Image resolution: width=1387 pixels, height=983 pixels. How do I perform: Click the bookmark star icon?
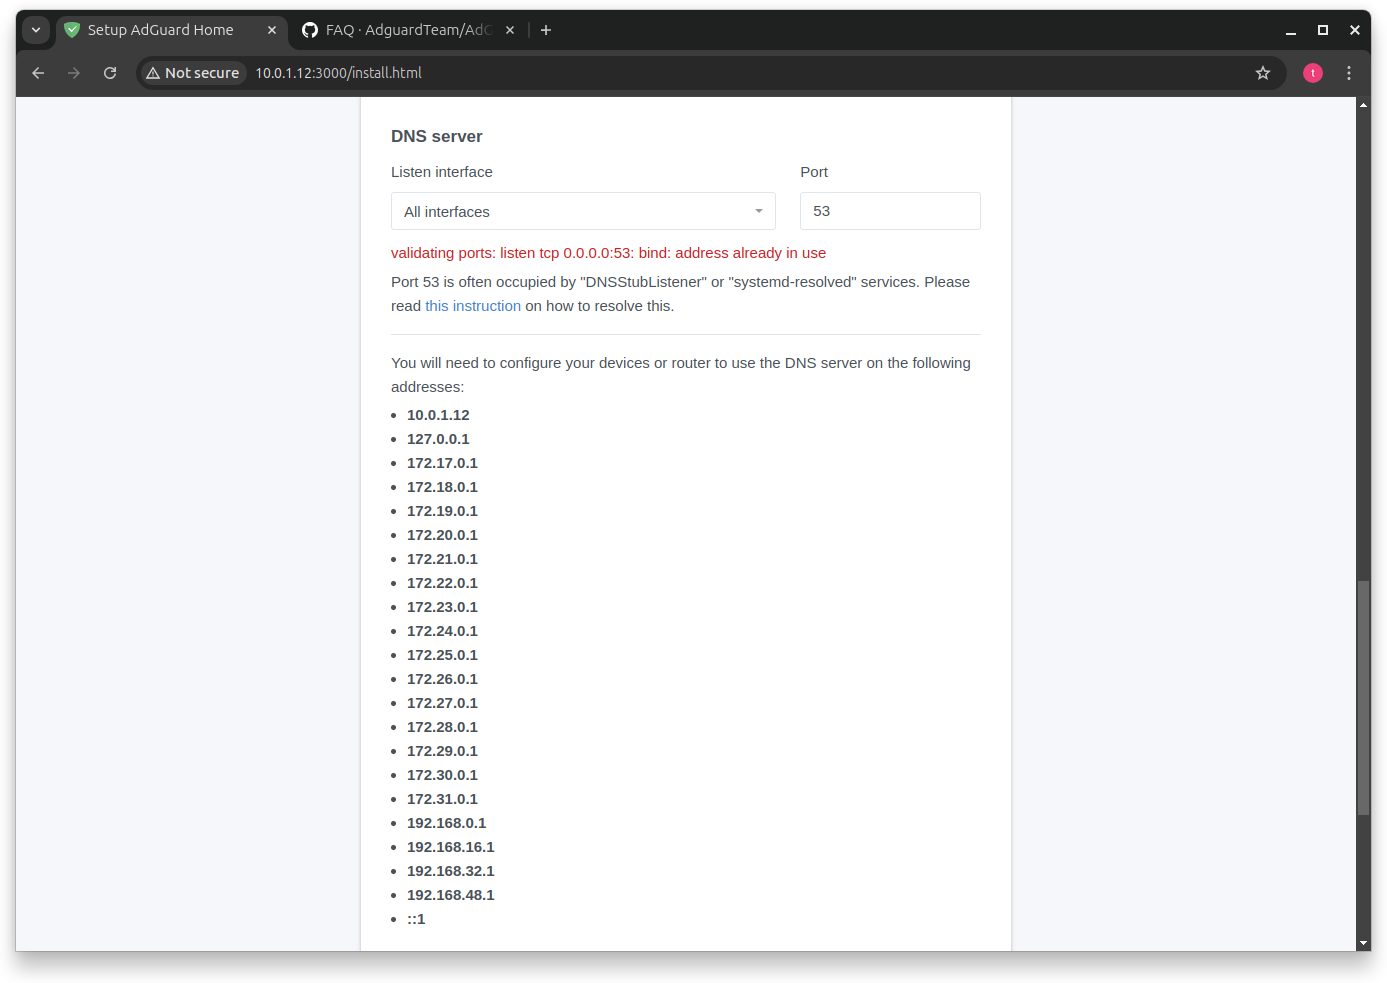coord(1262,72)
